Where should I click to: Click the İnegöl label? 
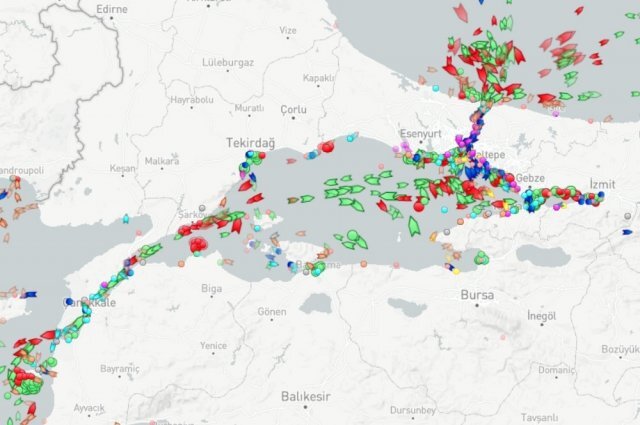[542, 316]
